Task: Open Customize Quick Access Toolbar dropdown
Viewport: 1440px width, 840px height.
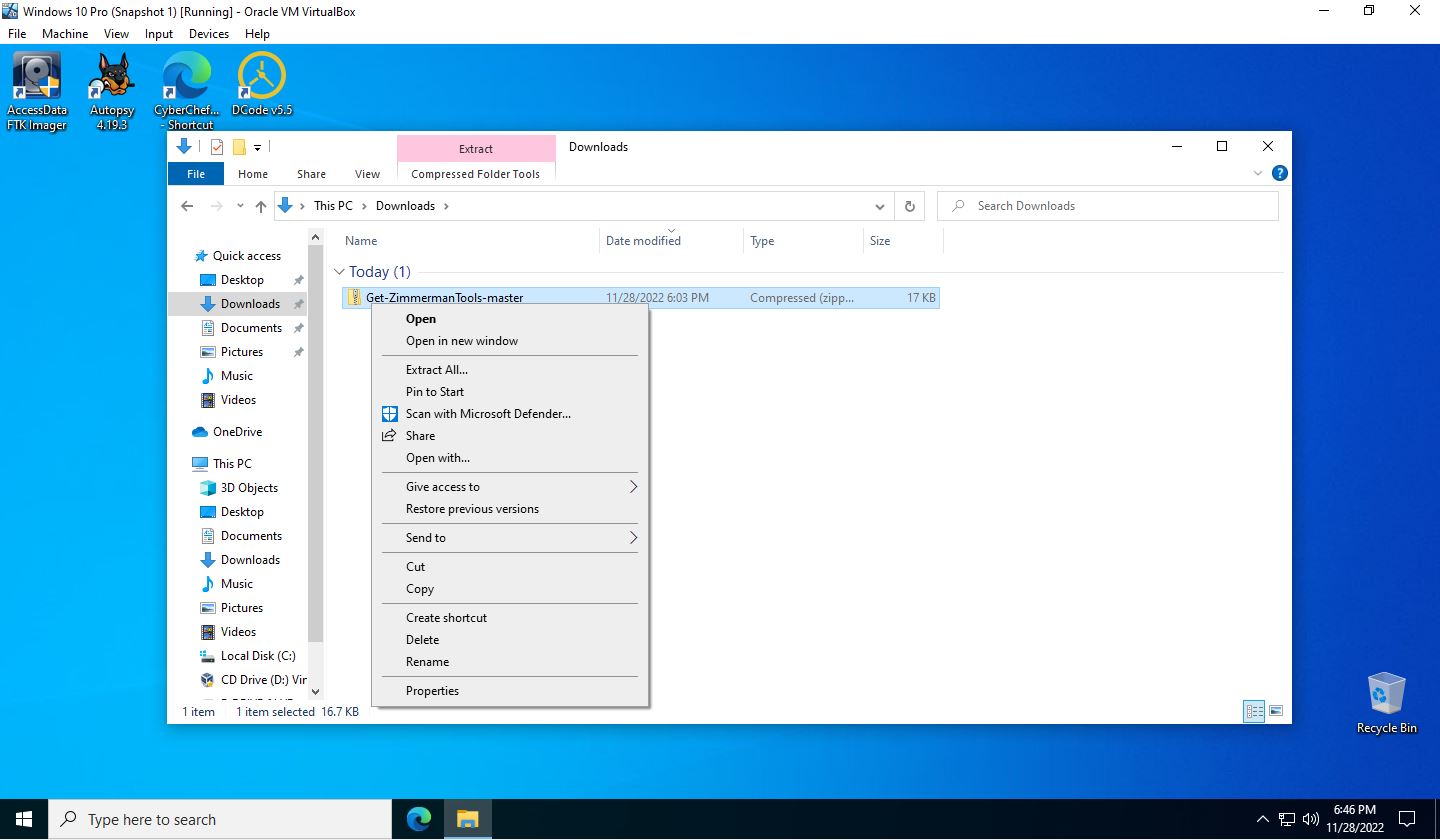Action: (257, 147)
